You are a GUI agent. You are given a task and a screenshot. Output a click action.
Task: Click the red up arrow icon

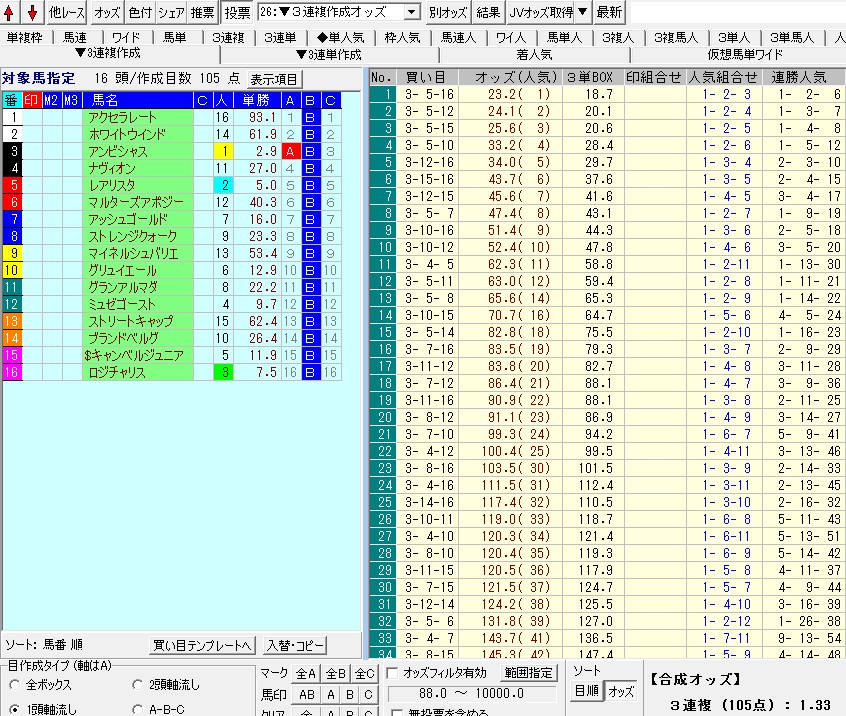11,12
